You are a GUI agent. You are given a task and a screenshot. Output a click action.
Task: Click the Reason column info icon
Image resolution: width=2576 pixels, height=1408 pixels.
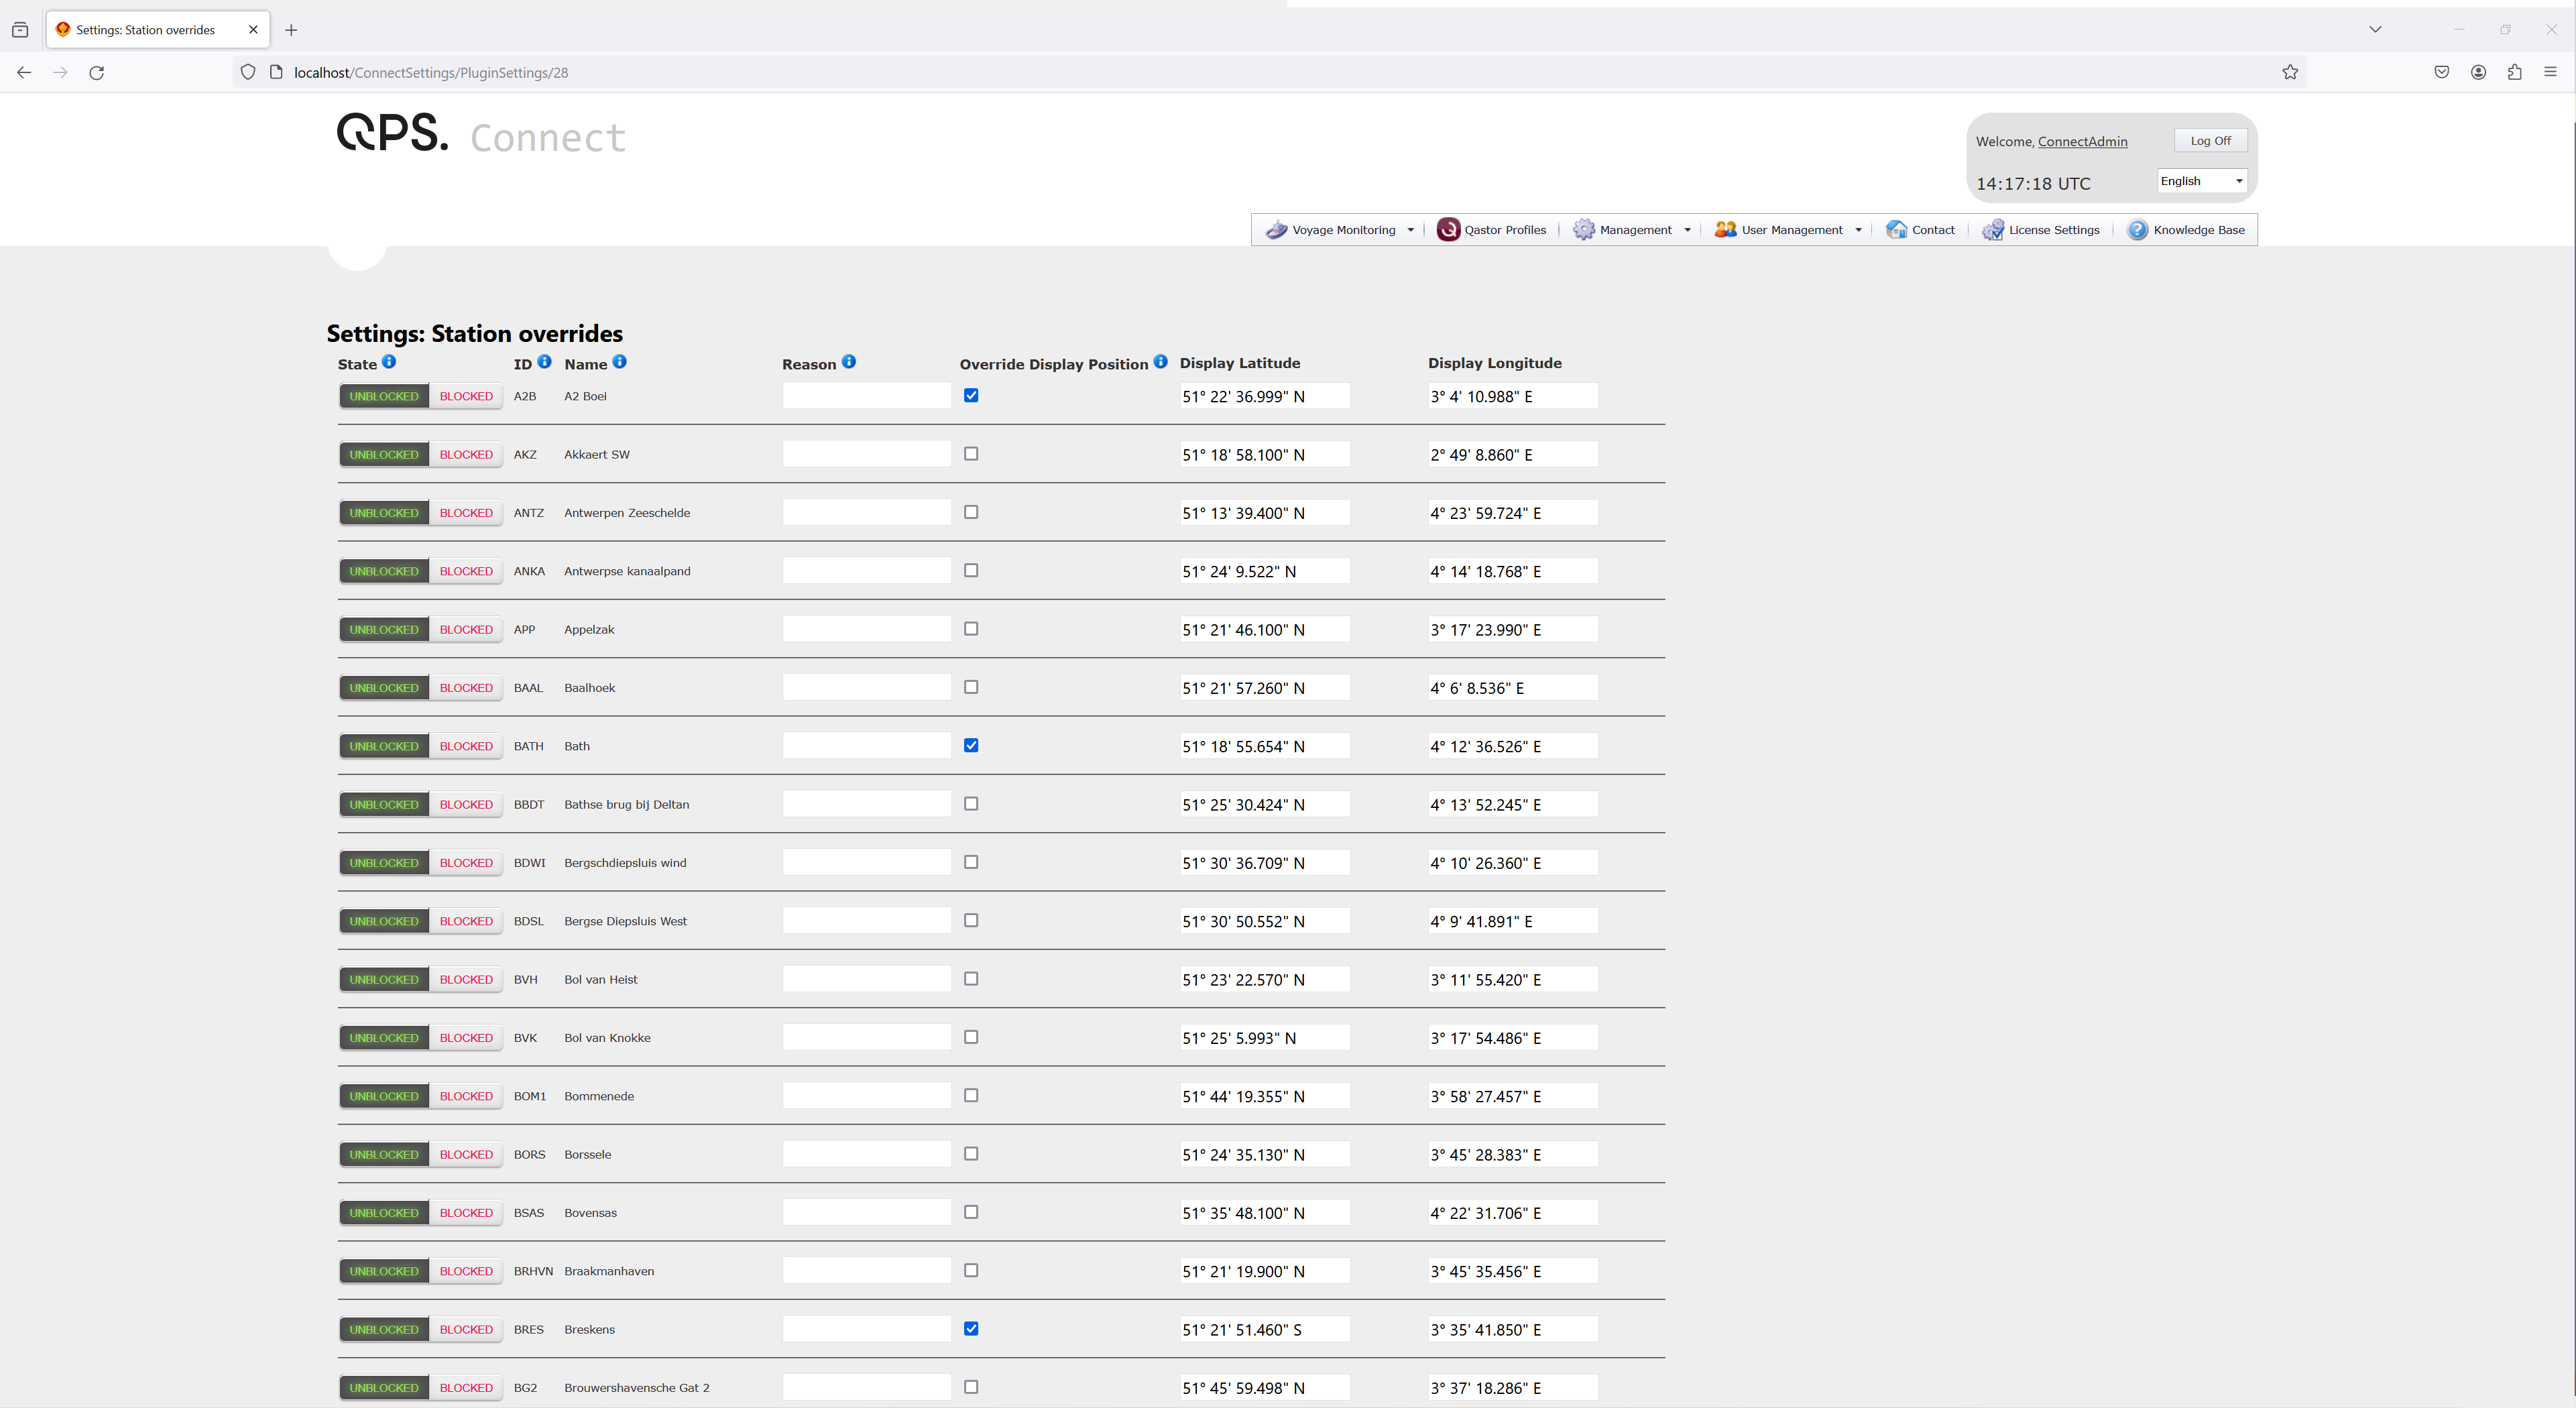pyautogui.click(x=848, y=362)
